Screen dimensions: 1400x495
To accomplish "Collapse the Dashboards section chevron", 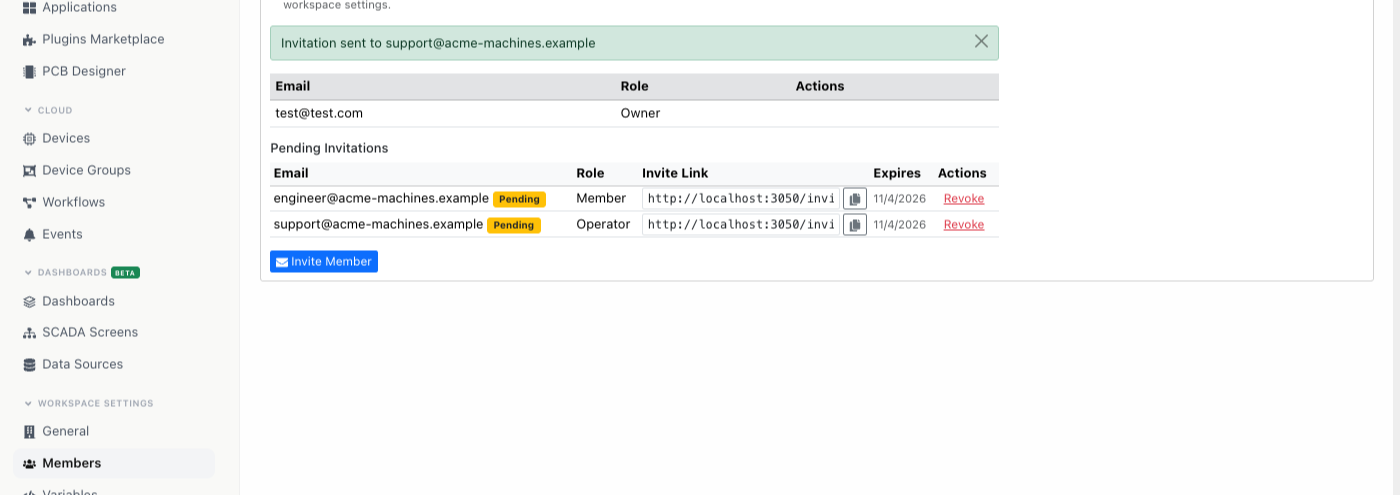I will 28,272.
